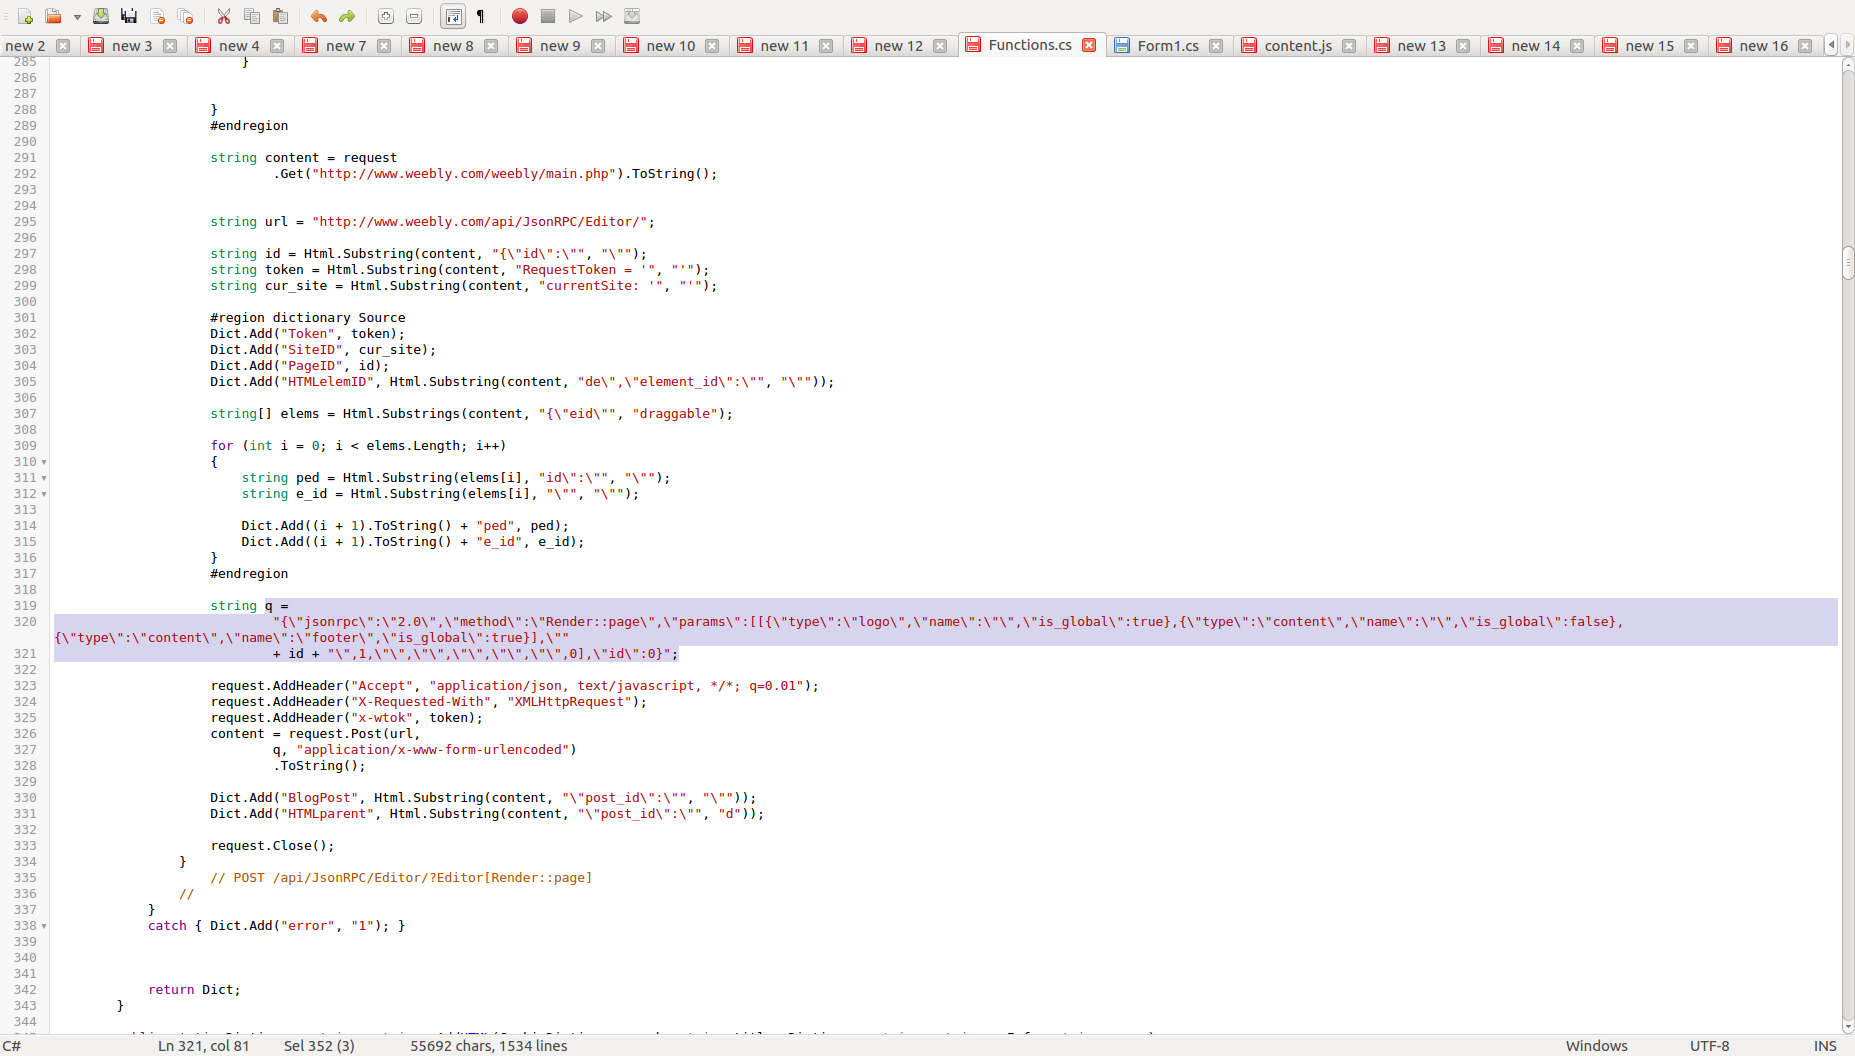Click the weebly JsonRPC Editor url string
1855x1056 pixels.
[480, 222]
